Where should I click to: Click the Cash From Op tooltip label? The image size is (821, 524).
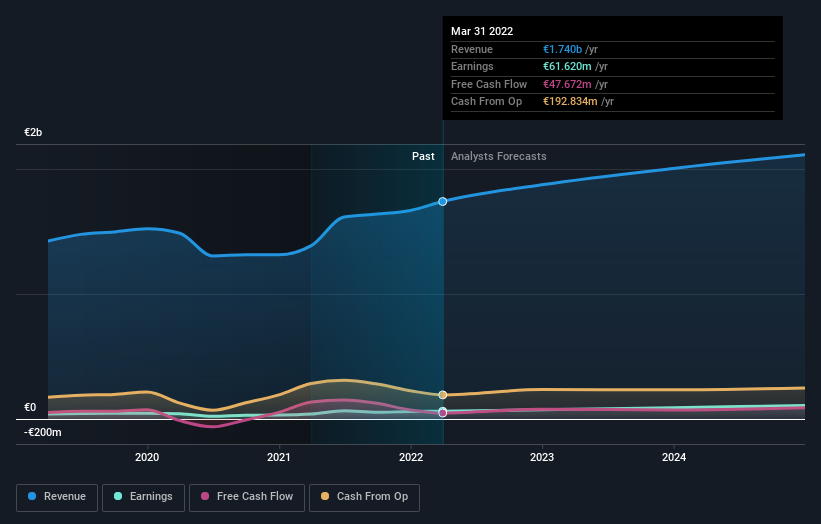(x=486, y=102)
